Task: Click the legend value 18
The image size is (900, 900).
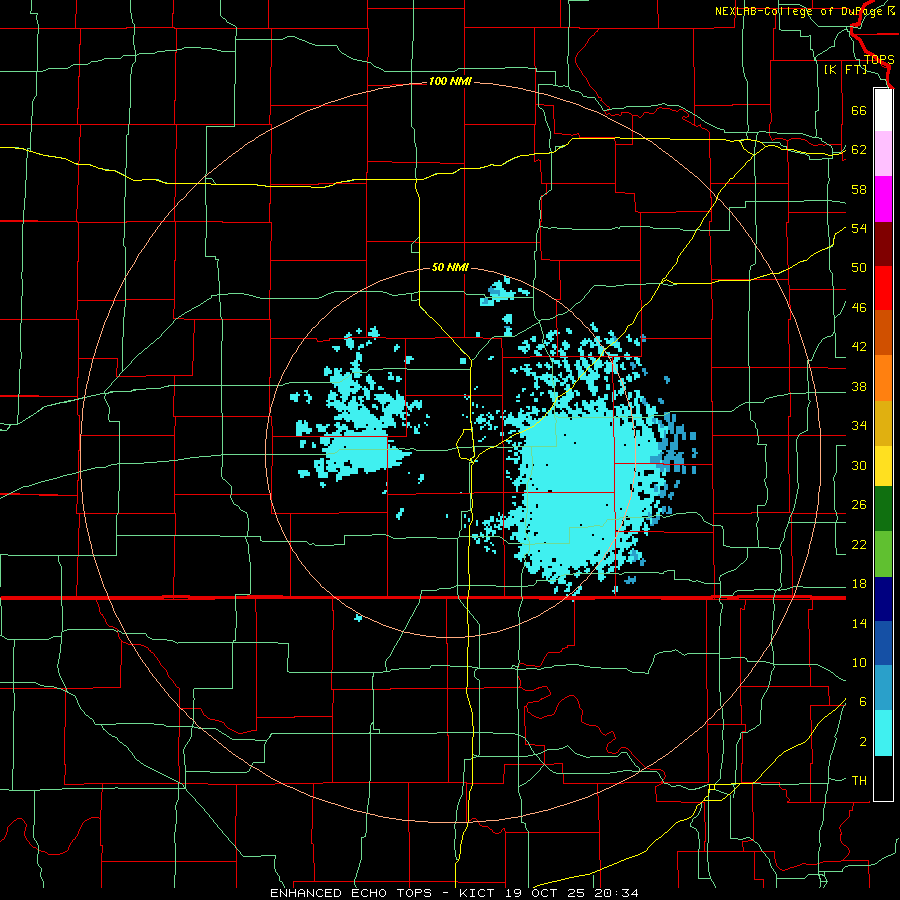Action: 859,584
